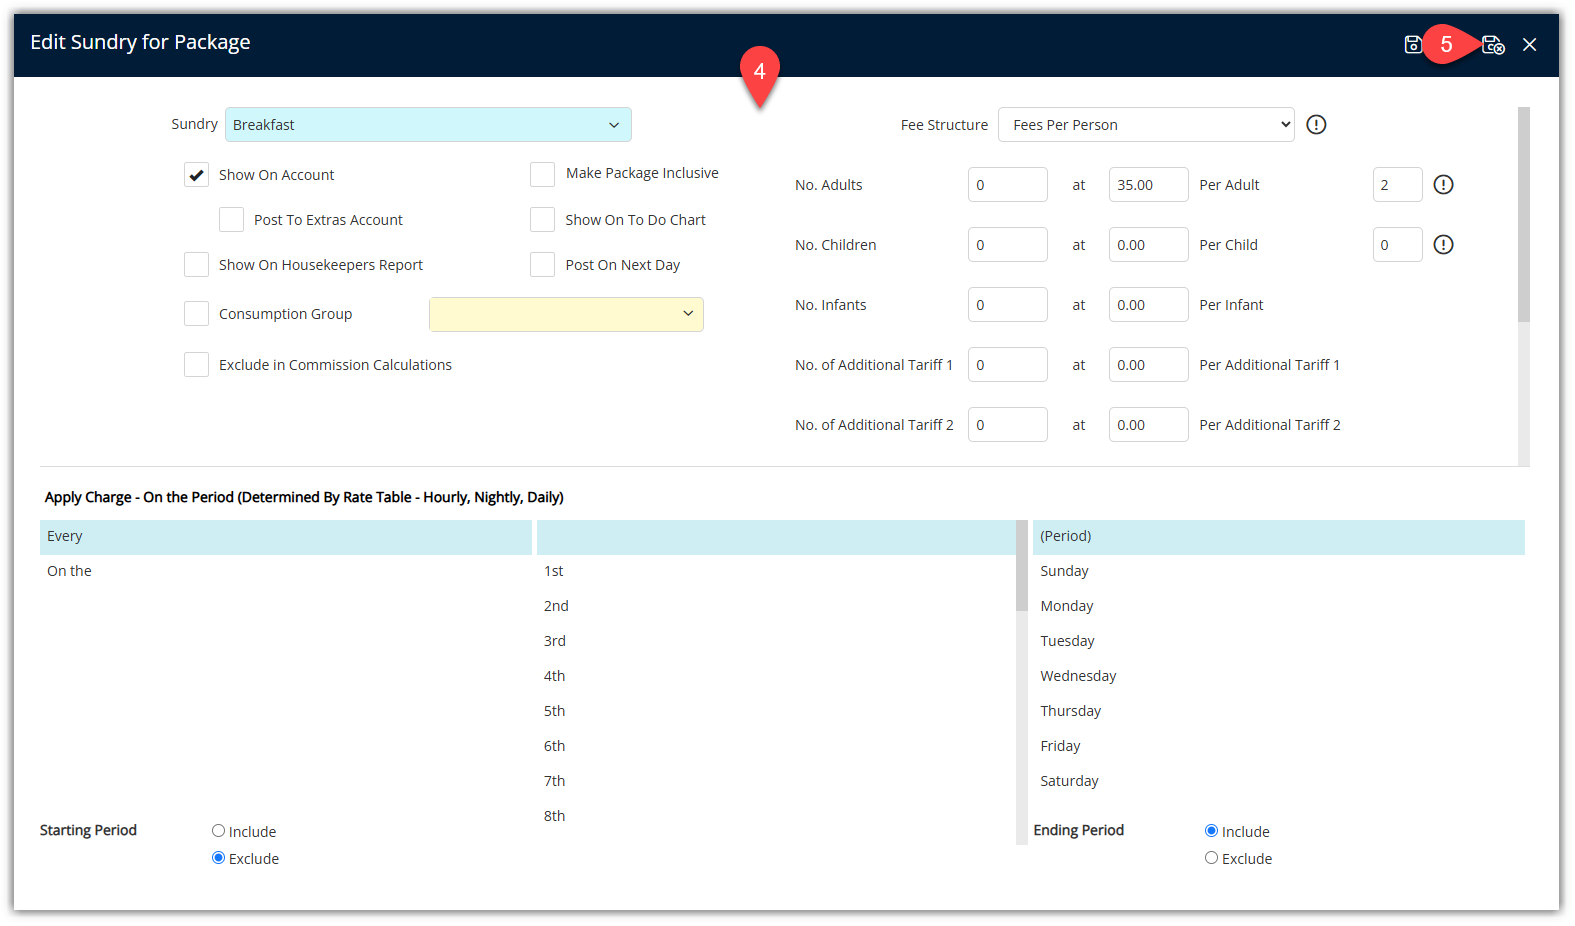Click the No. Infants quantity field
Image resolution: width=1575 pixels, height=926 pixels.
point(1007,304)
